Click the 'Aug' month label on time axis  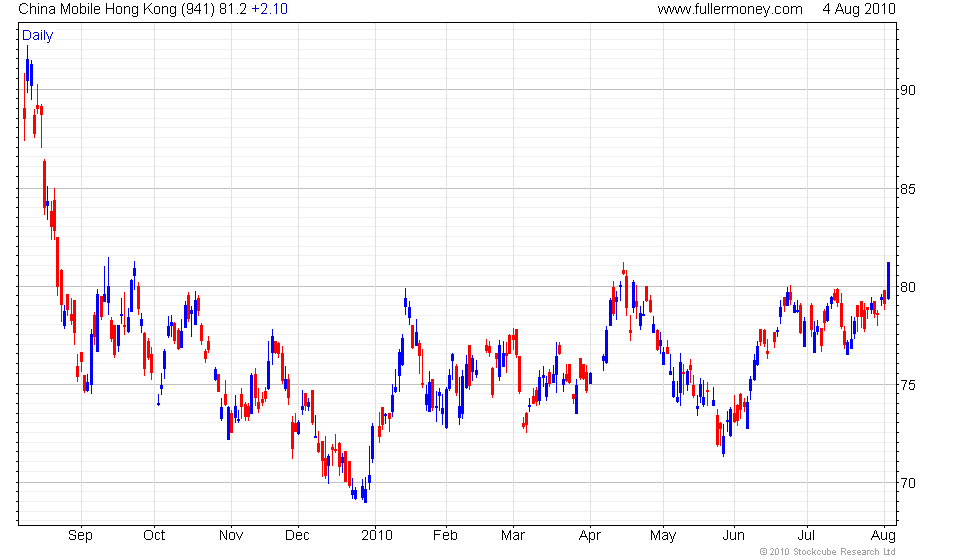coord(884,536)
